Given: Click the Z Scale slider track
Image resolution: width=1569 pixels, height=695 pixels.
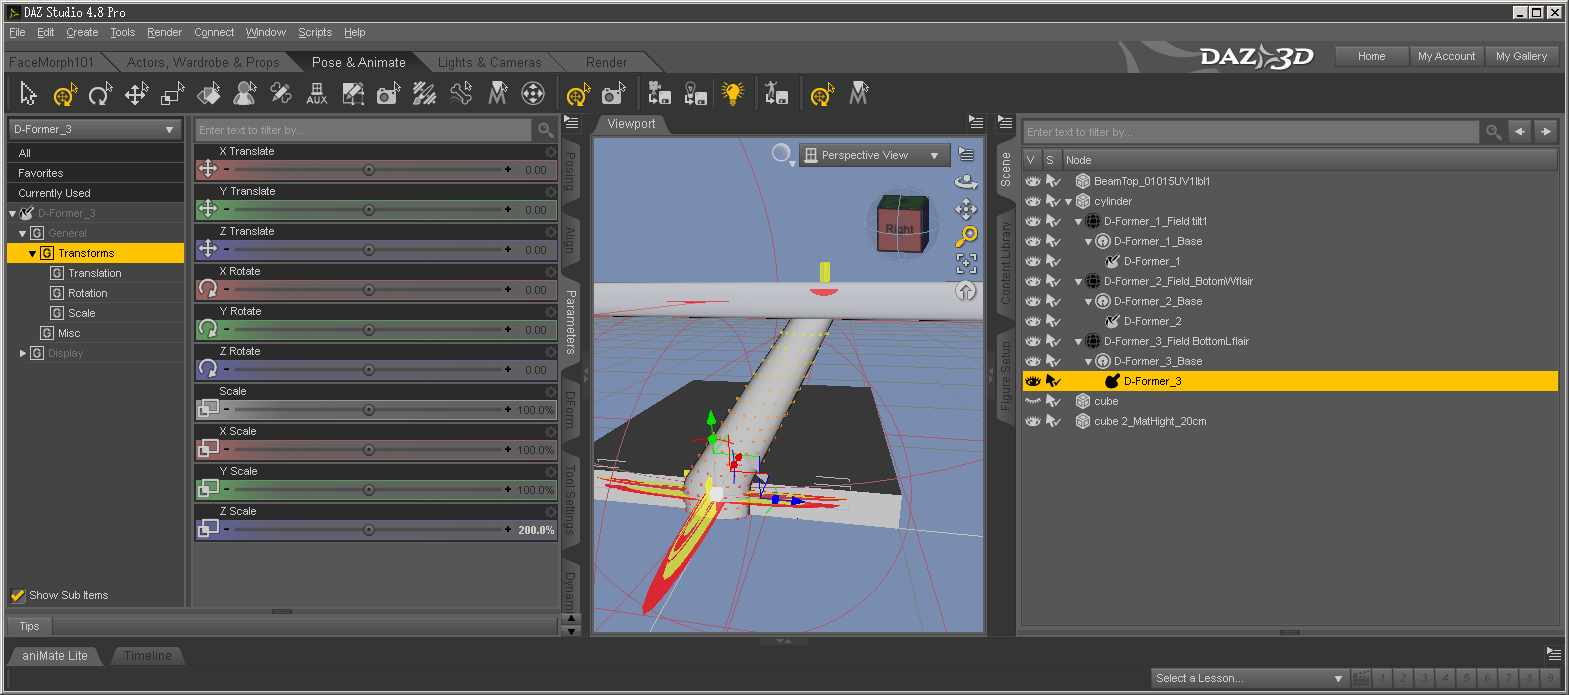Looking at the screenshot, I should coord(368,530).
